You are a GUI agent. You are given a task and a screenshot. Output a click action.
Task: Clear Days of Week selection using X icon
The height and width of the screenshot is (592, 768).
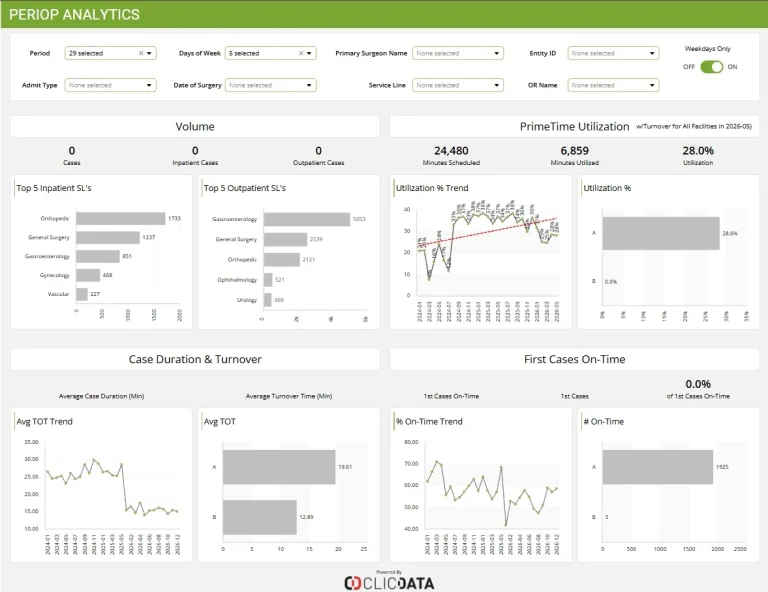click(301, 53)
